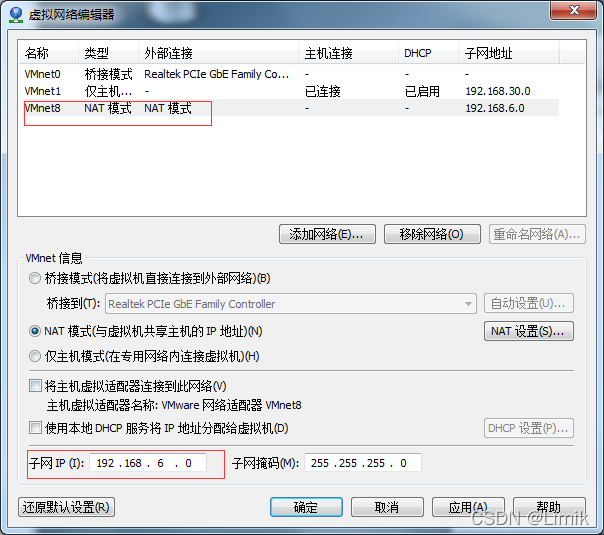Viewport: 604px width, 535px height.
Task: Click the Virtual Network Editor title bar icon
Action: 16,15
